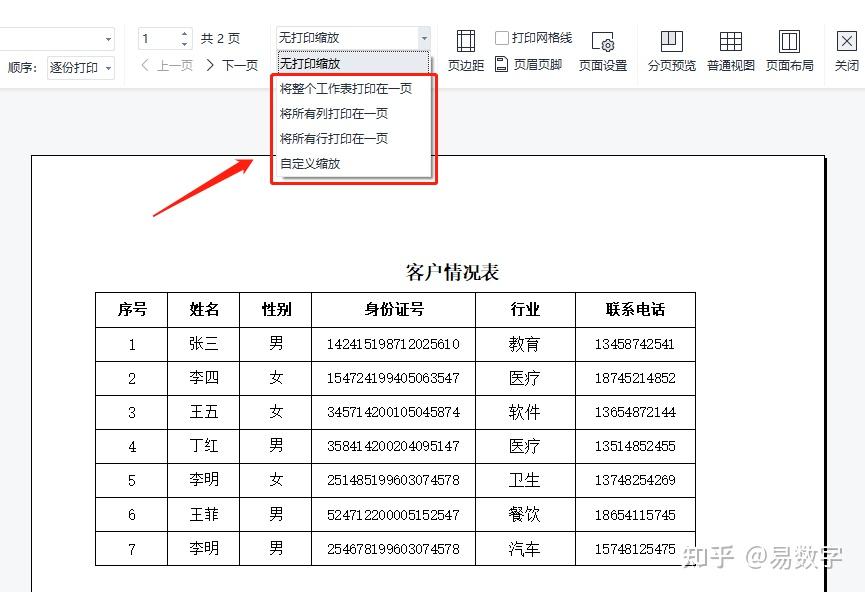
Task: Switch to 普通视图 normal view
Action: click(x=730, y=51)
